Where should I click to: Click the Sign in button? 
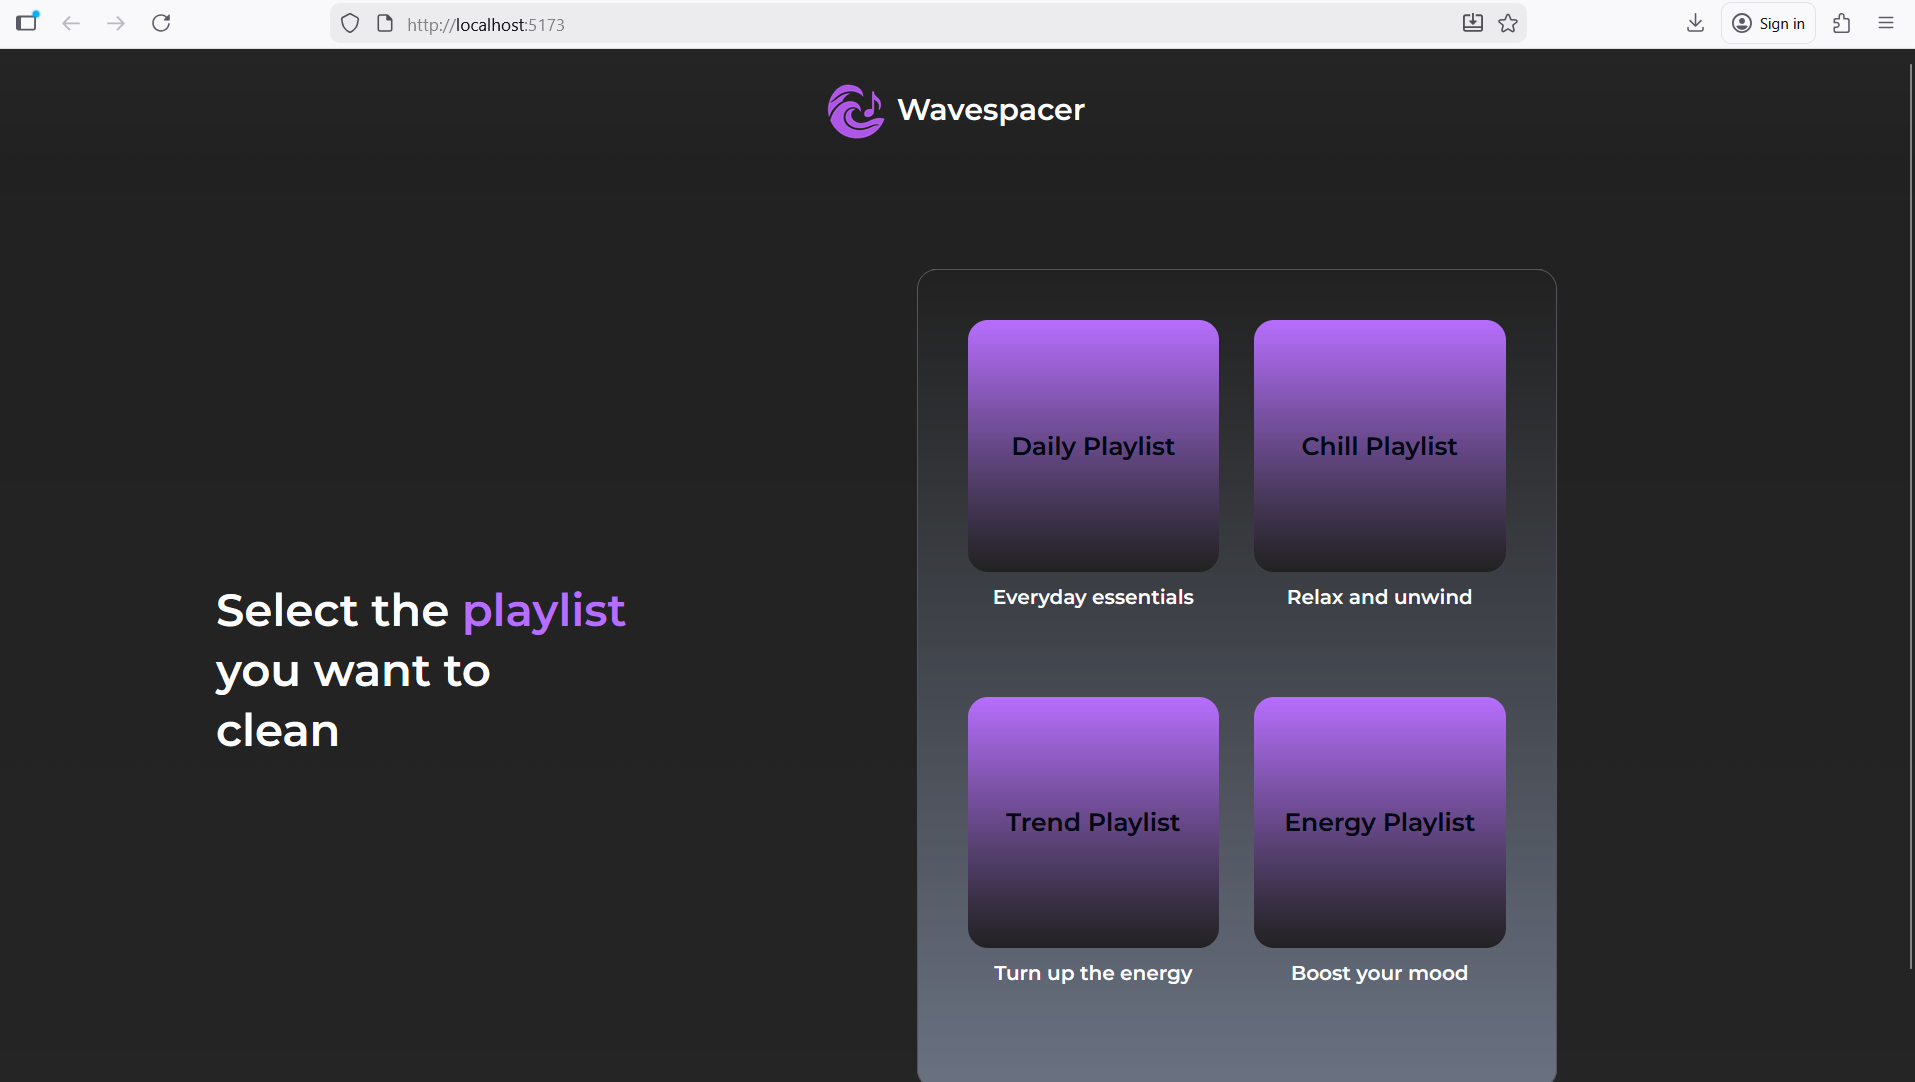pos(1768,23)
